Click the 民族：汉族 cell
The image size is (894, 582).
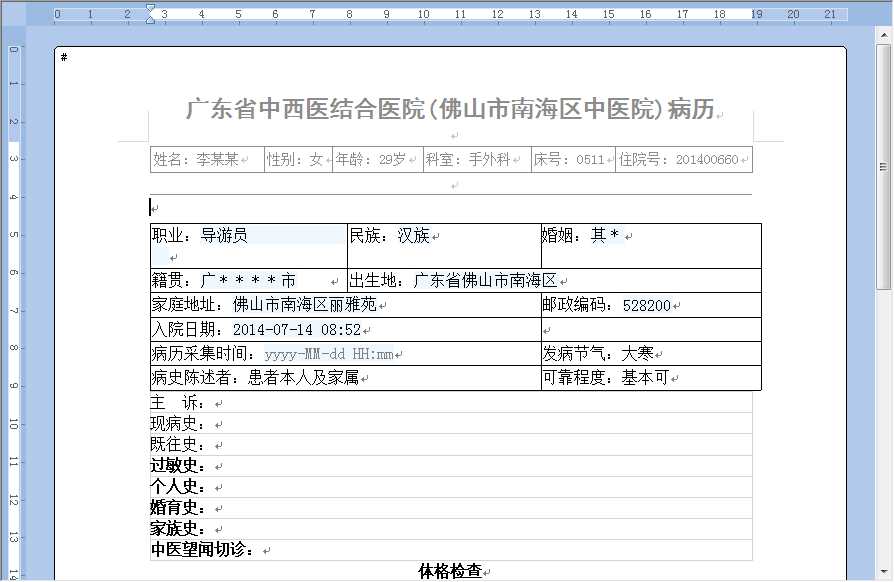(444, 246)
